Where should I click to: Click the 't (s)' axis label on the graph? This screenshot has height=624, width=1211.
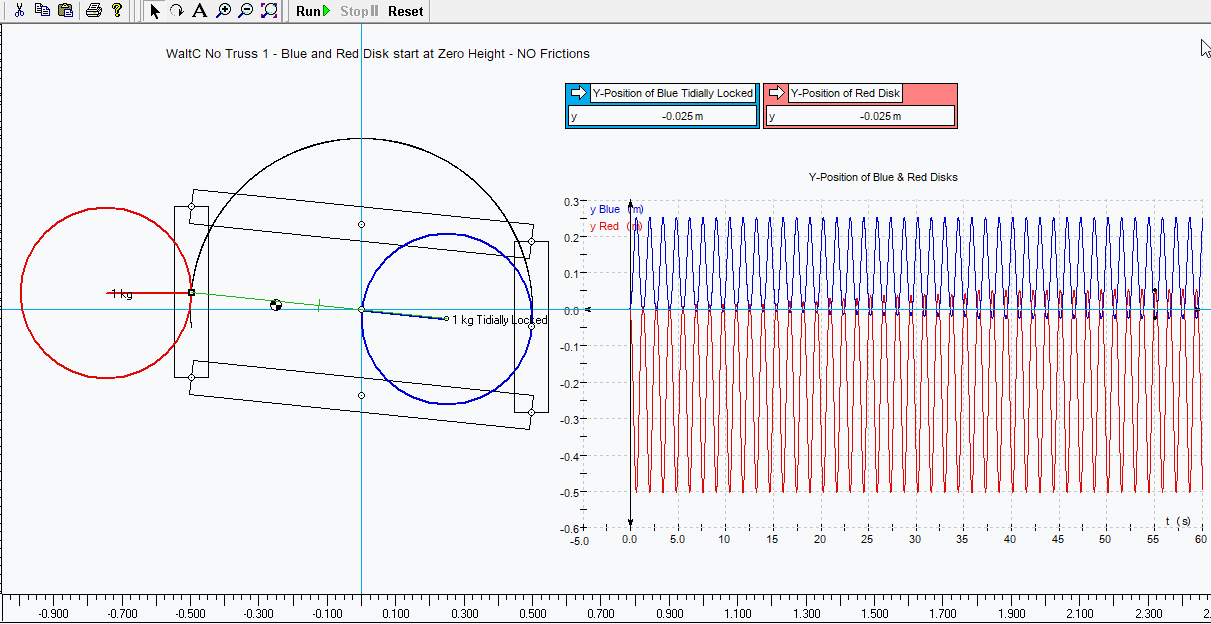coord(1178,520)
